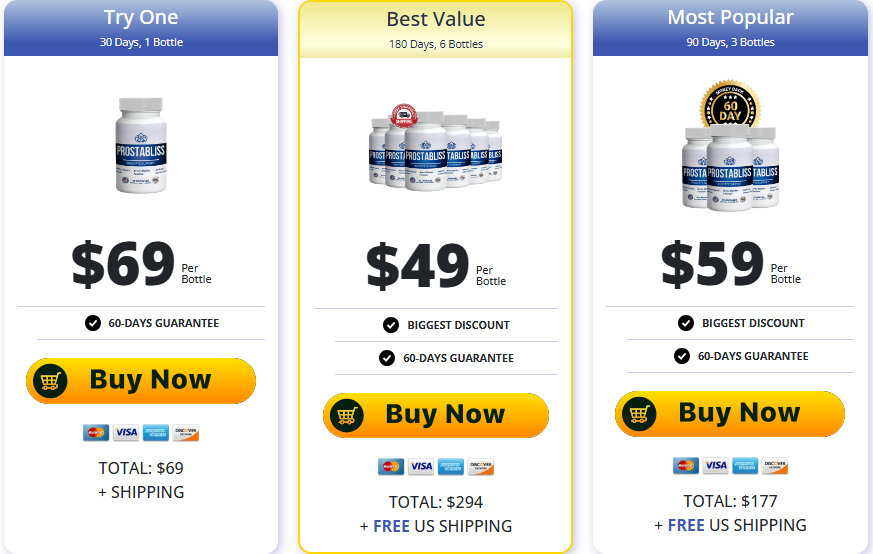This screenshot has height=554, width=873.
Task: Click the six Prostabliss bottles image
Action: 435,148
